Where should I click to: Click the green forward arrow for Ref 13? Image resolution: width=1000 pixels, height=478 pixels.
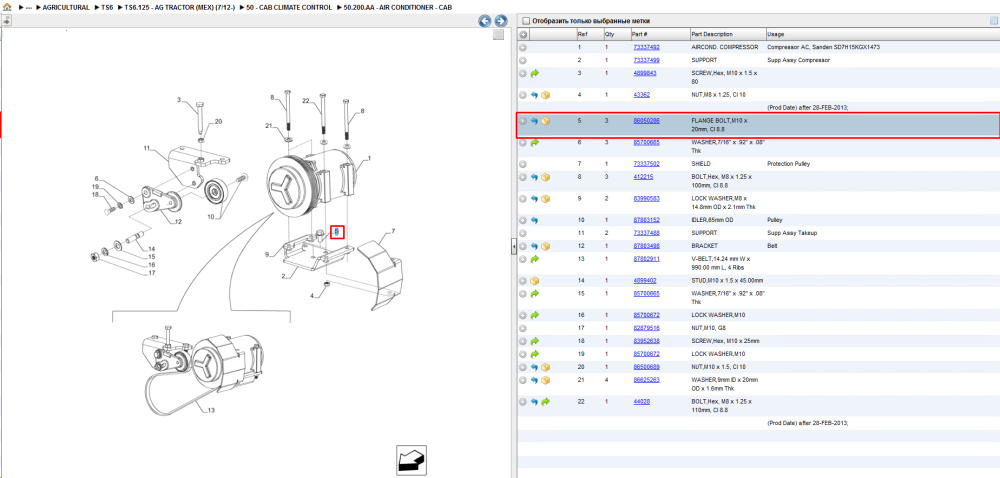[535, 259]
